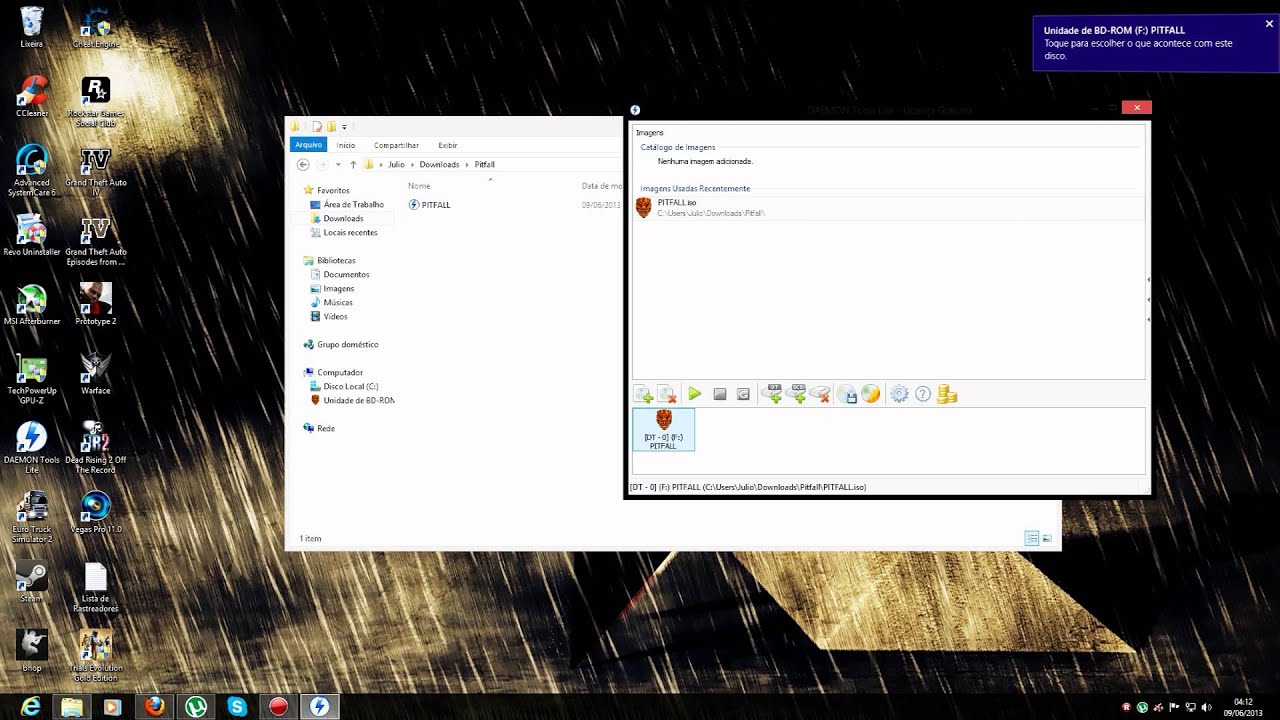Select the CCleaner desktop icon
The width and height of the screenshot is (1280, 720).
32,97
